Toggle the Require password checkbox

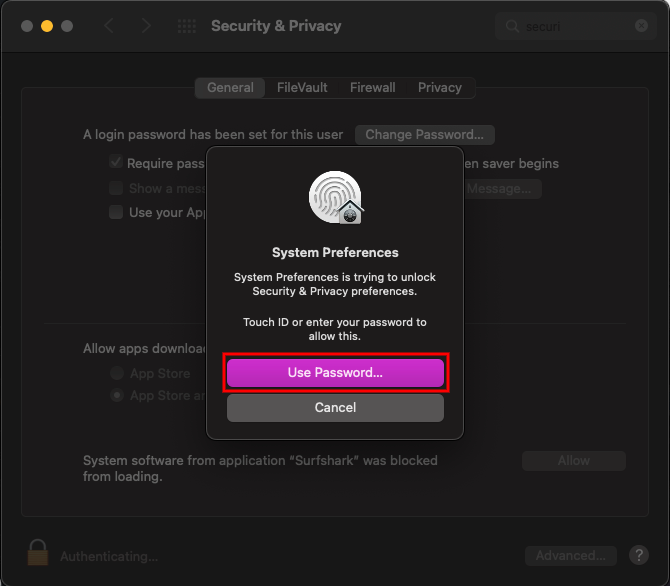(x=116, y=162)
